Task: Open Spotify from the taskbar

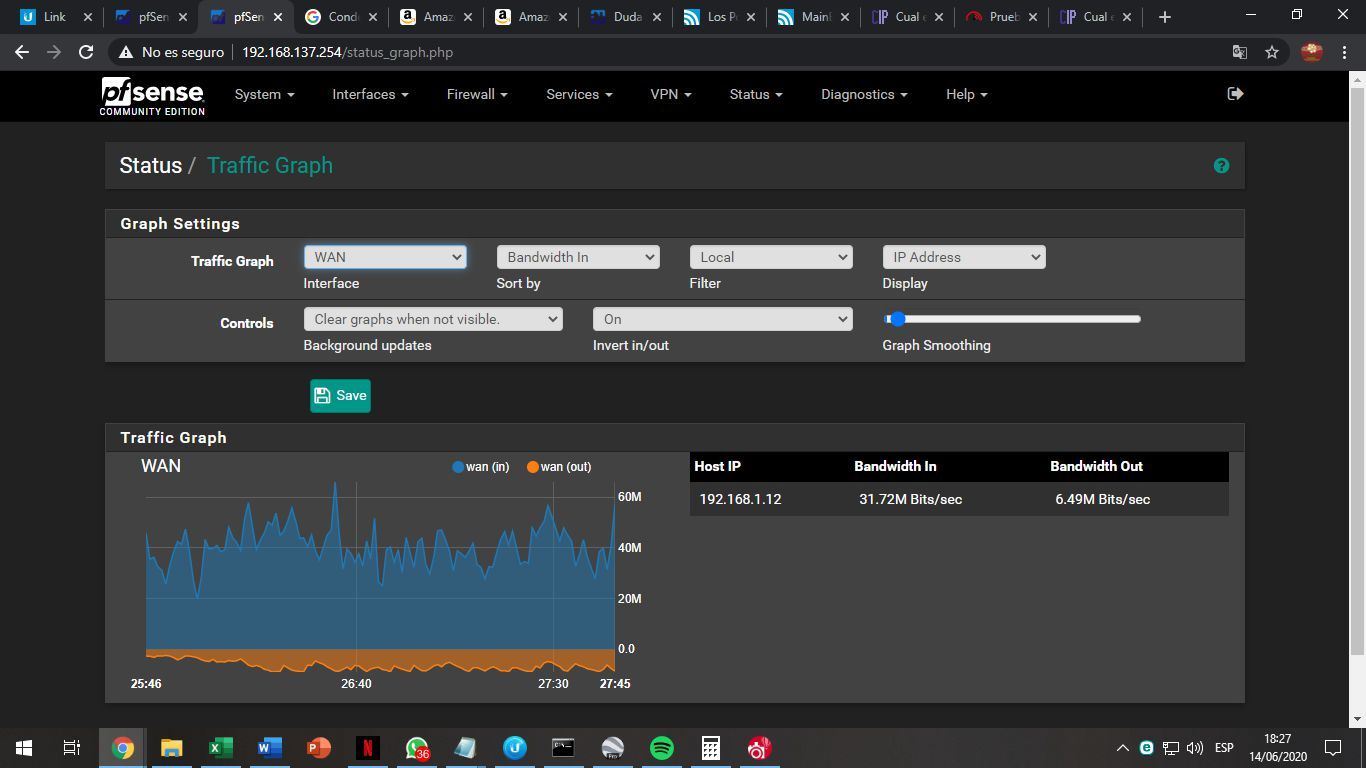Action: click(662, 748)
